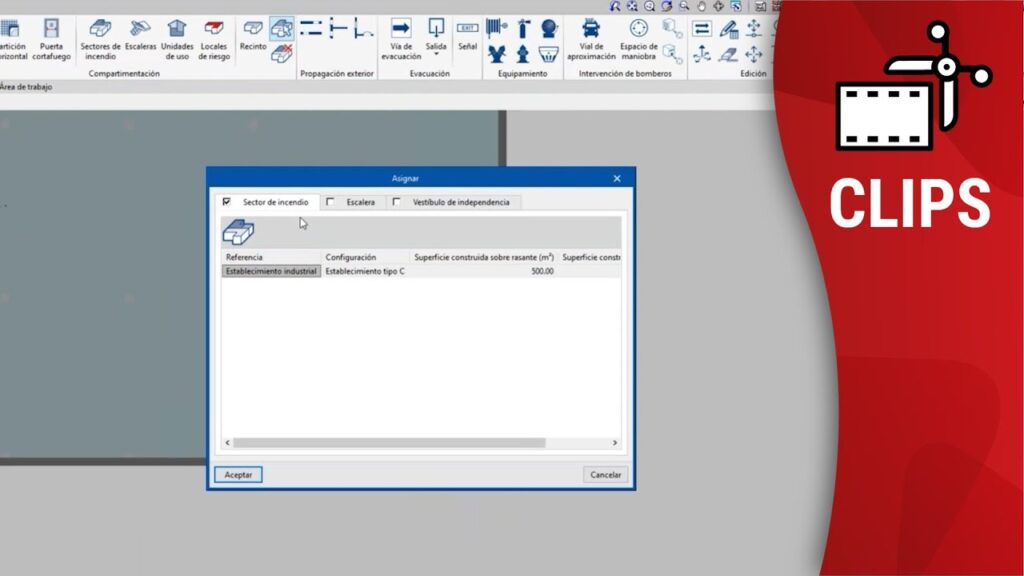Click the Vía de evacuación tool
This screenshot has height=576, width=1024.
401,36
